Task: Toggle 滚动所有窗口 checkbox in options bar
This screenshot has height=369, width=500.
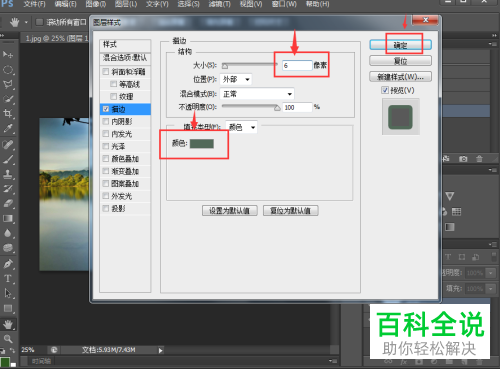Action: point(39,22)
